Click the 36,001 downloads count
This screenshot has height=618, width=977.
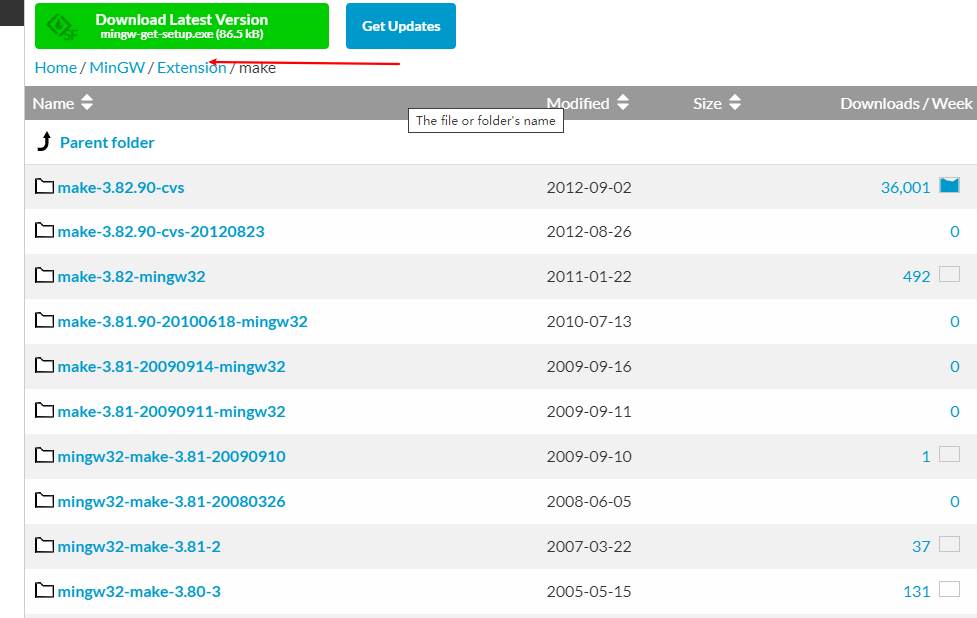click(905, 188)
